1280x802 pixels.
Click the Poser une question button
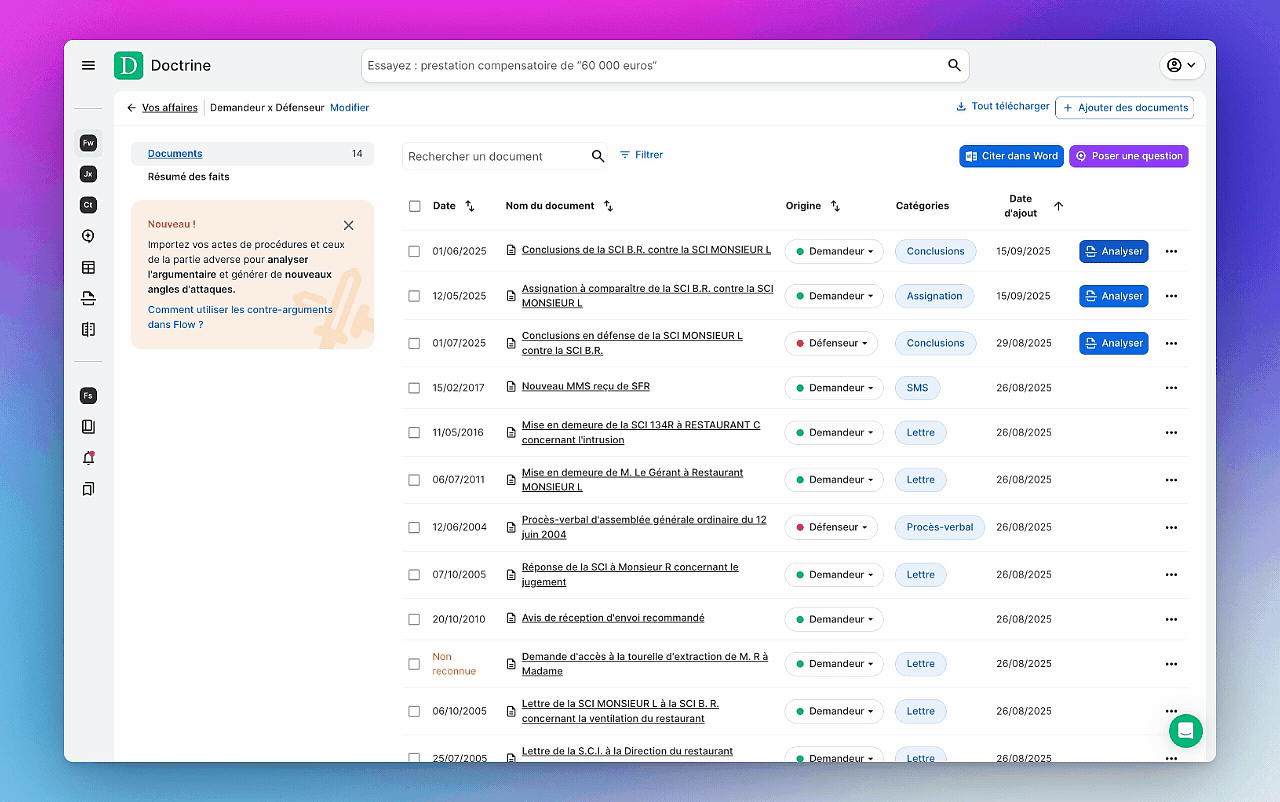(1128, 156)
